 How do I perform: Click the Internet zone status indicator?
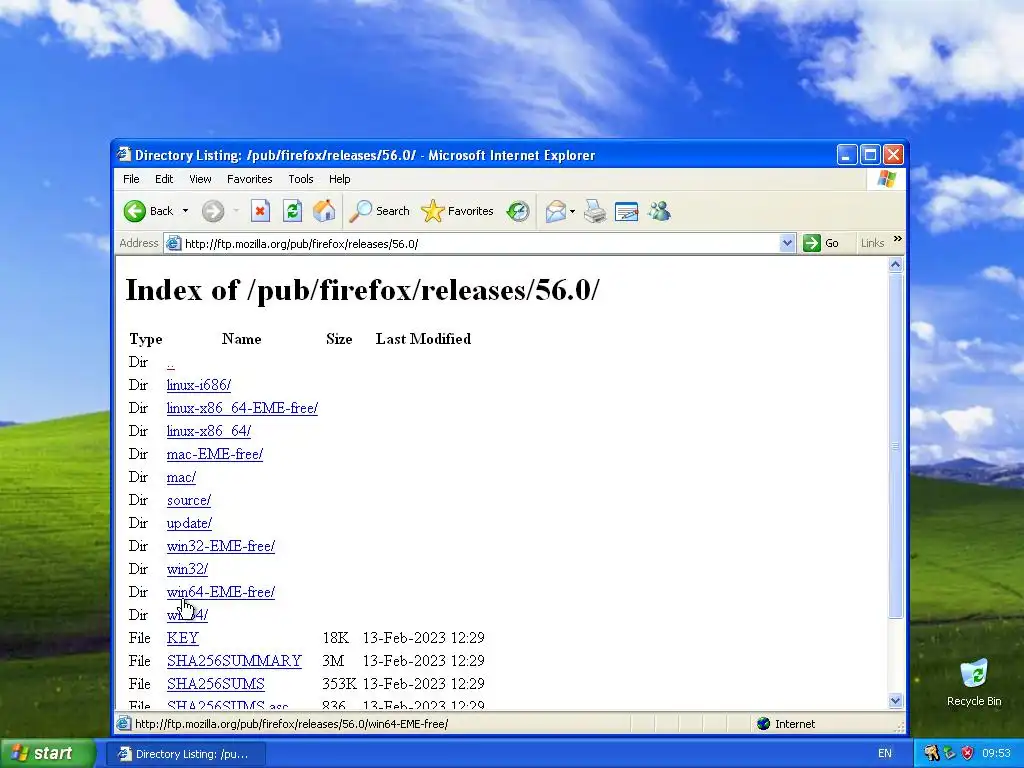[786, 724]
